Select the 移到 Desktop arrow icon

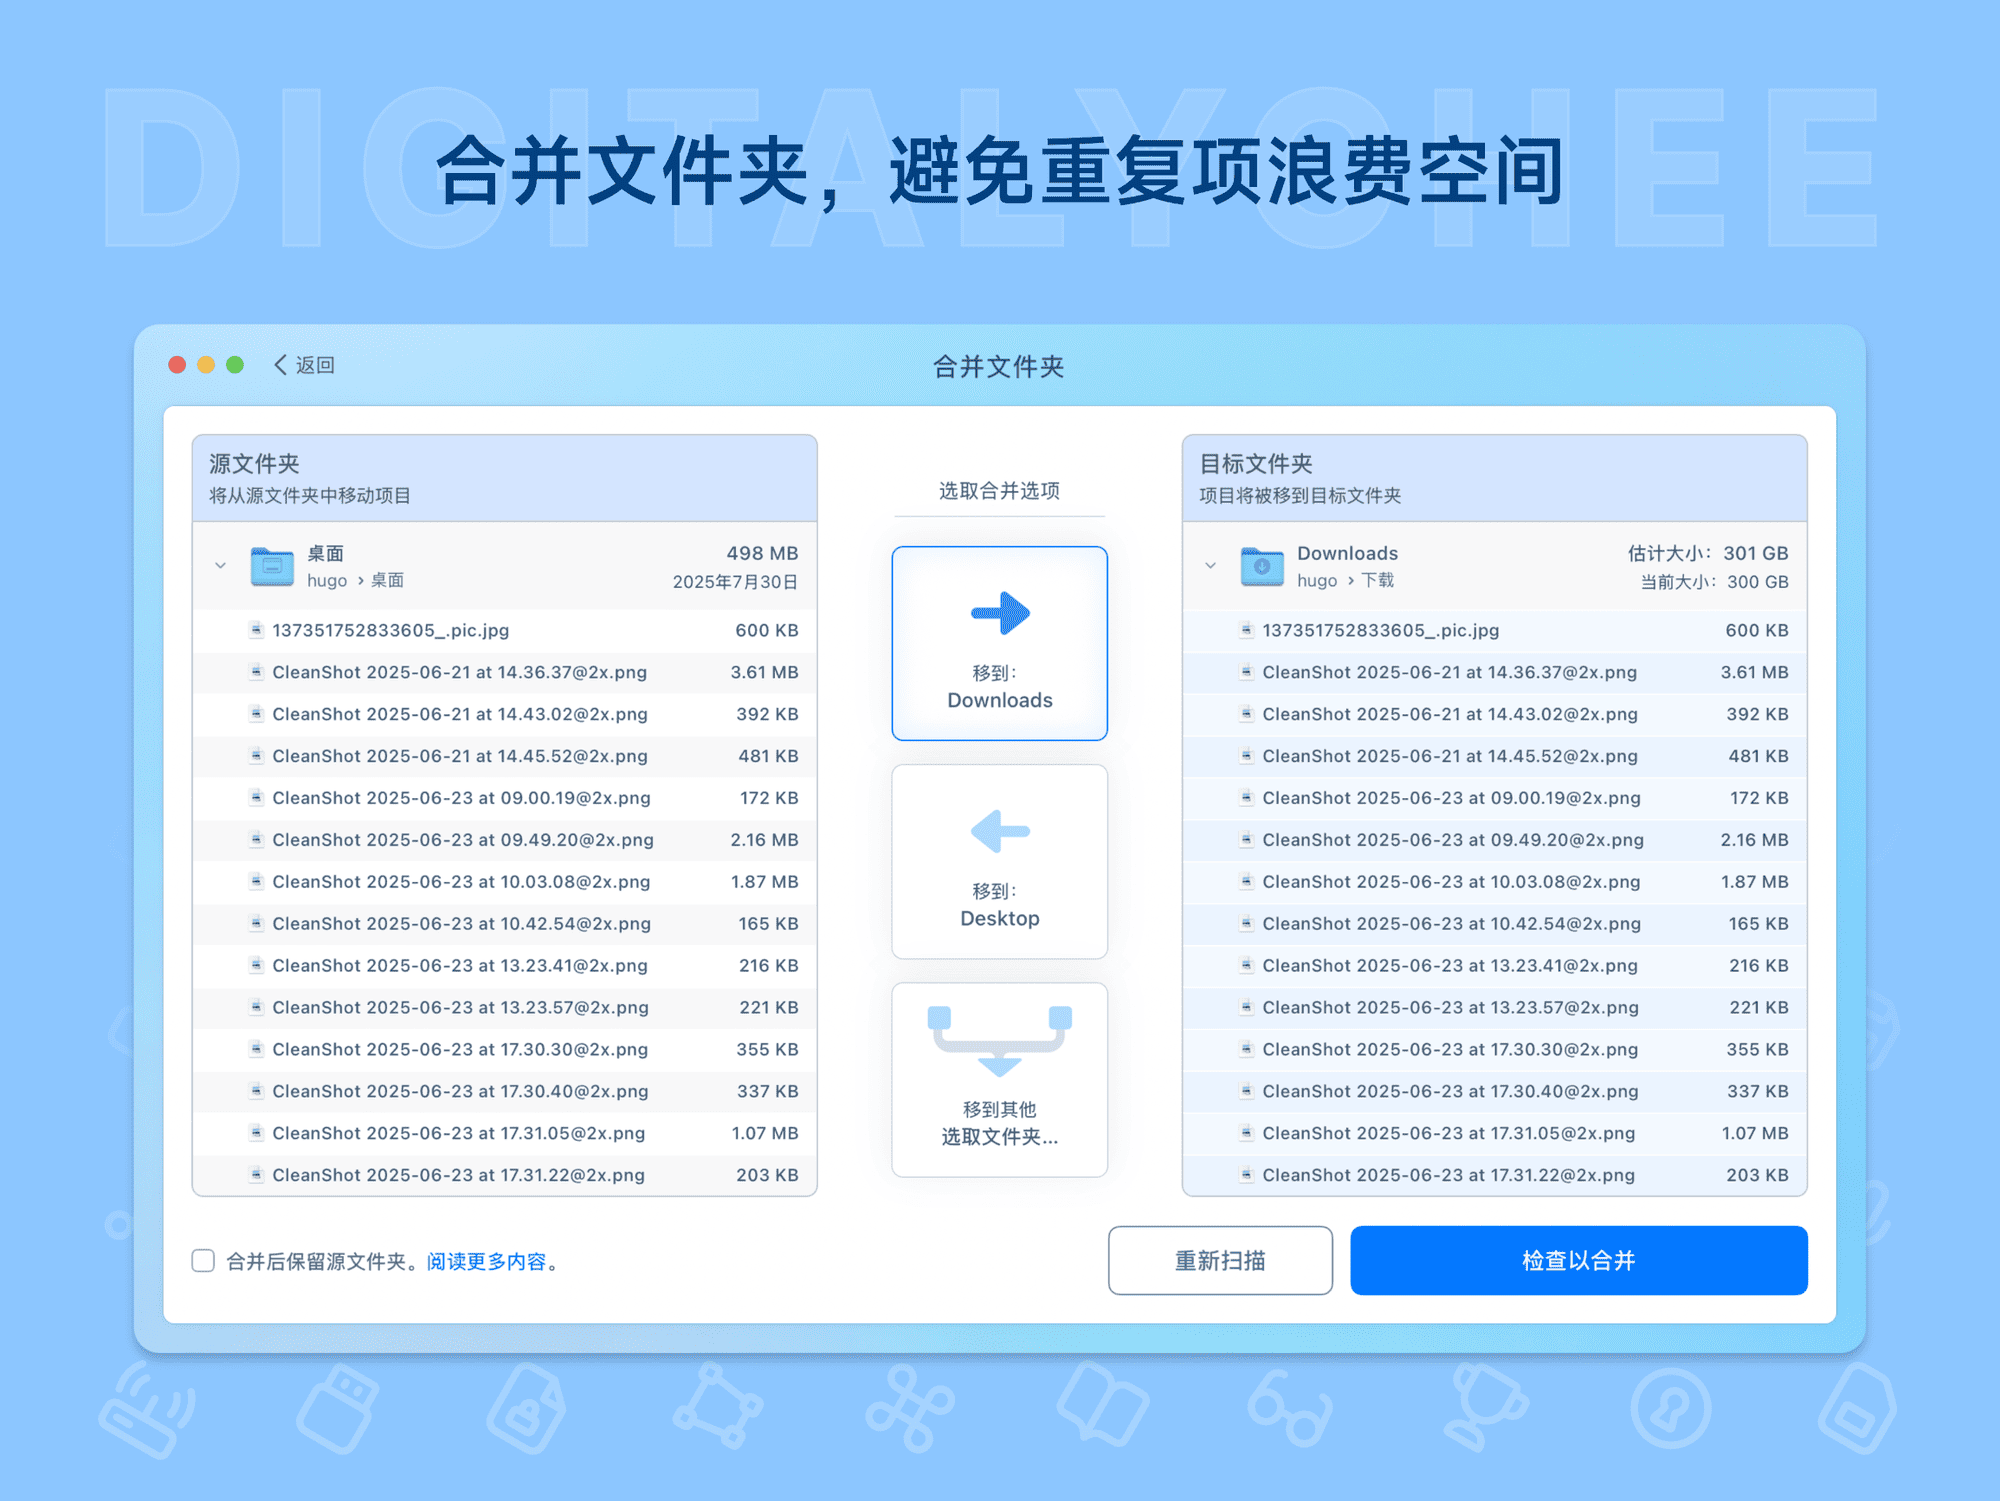click(x=998, y=831)
